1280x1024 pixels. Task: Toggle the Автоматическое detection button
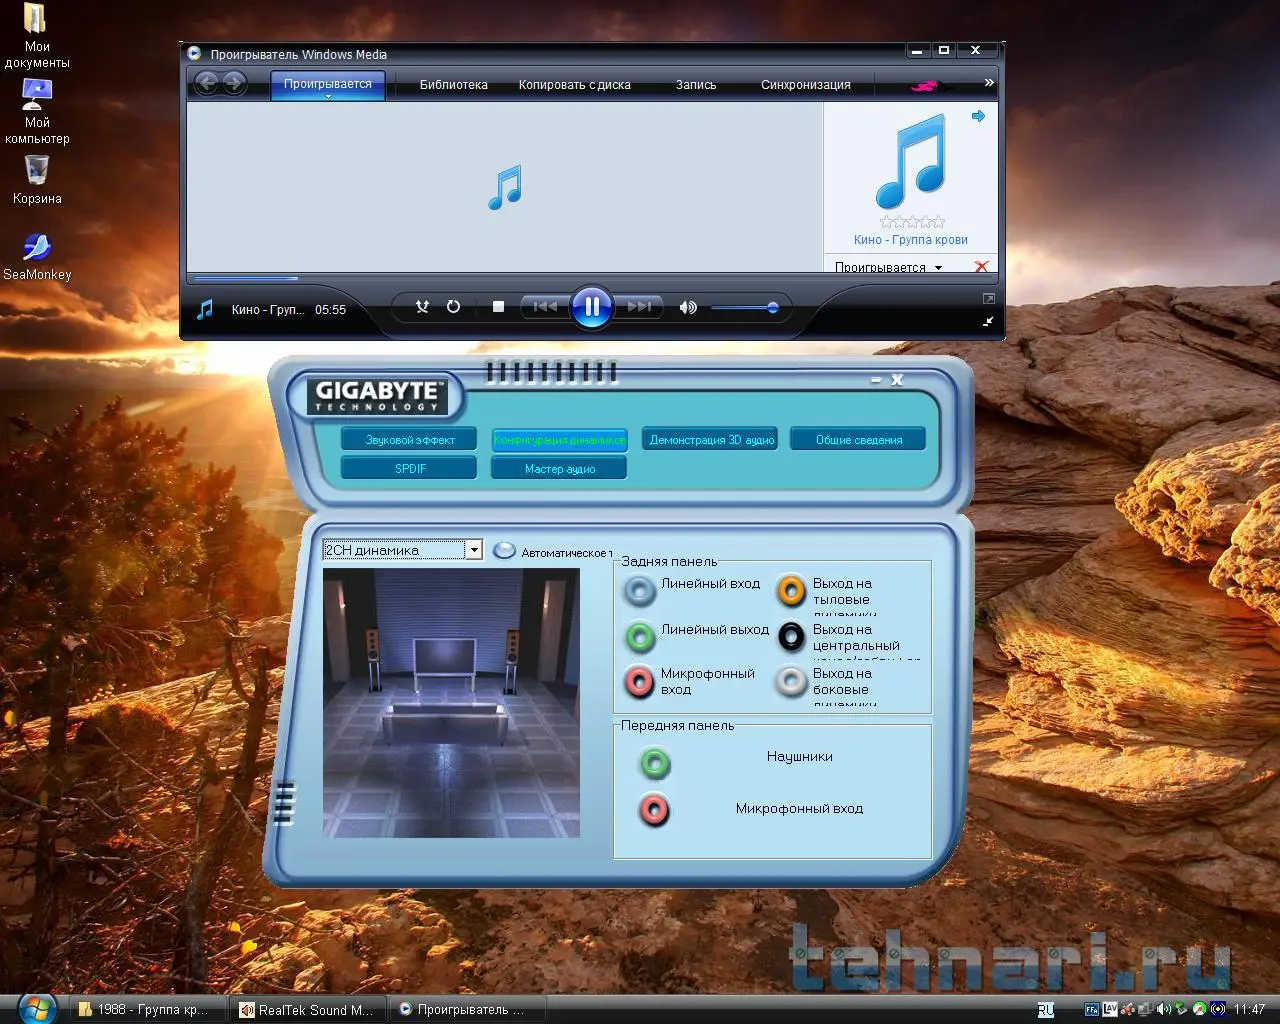505,551
